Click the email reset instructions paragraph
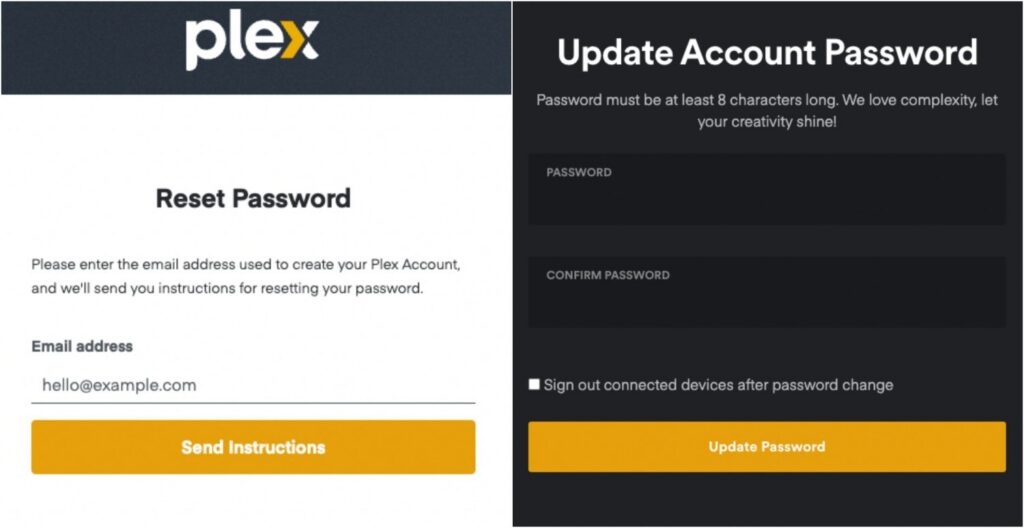This screenshot has height=528, width=1024. tap(245, 277)
